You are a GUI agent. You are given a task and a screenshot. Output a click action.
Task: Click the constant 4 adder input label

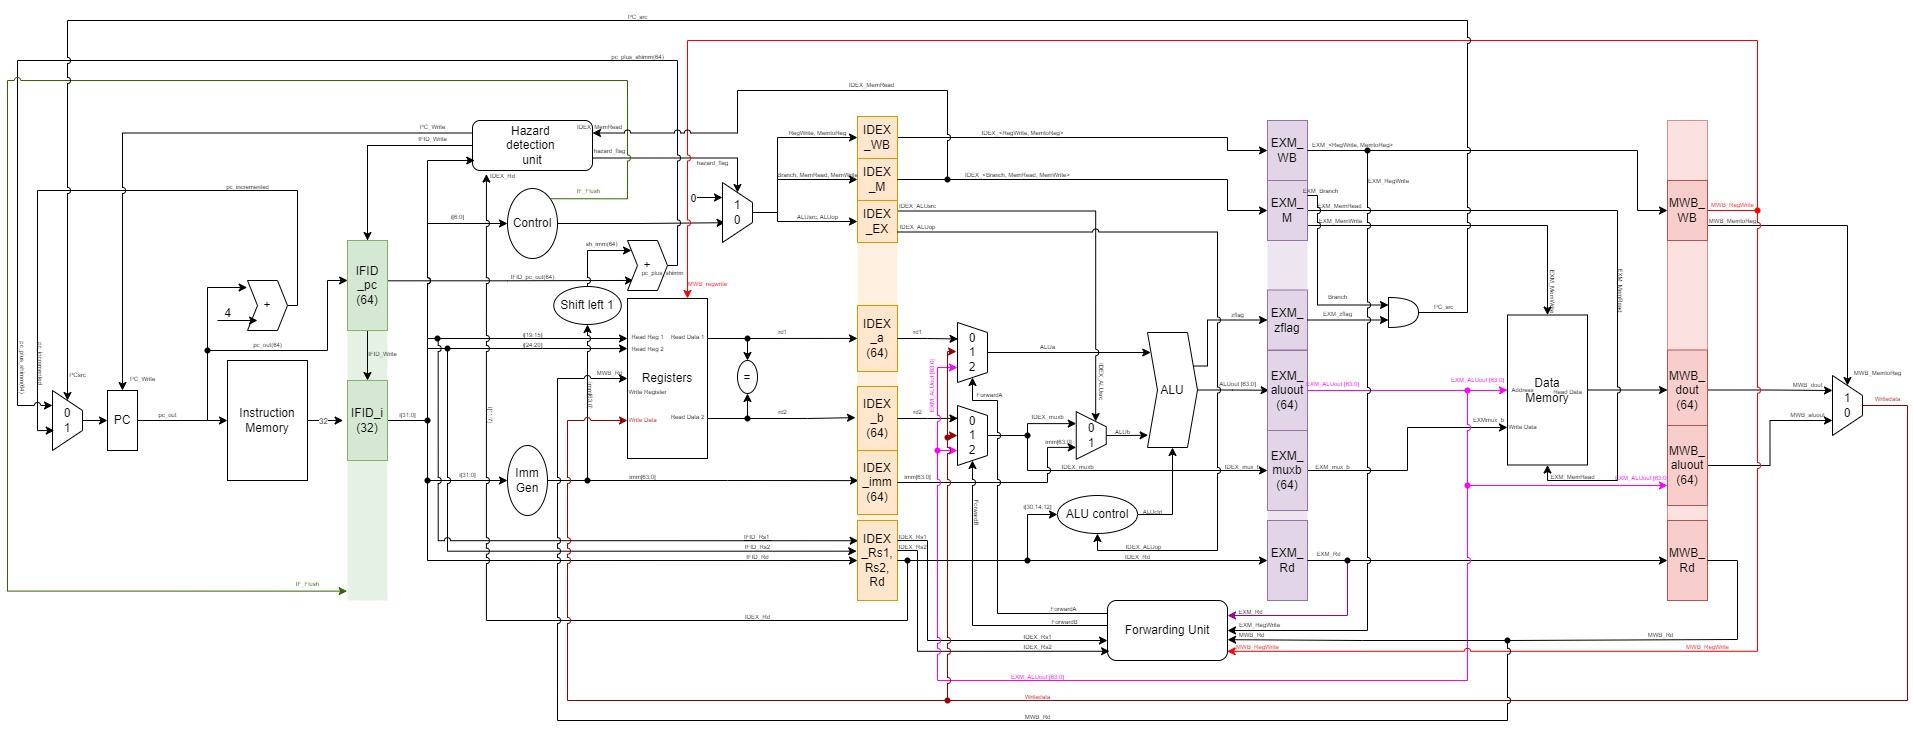(227, 313)
